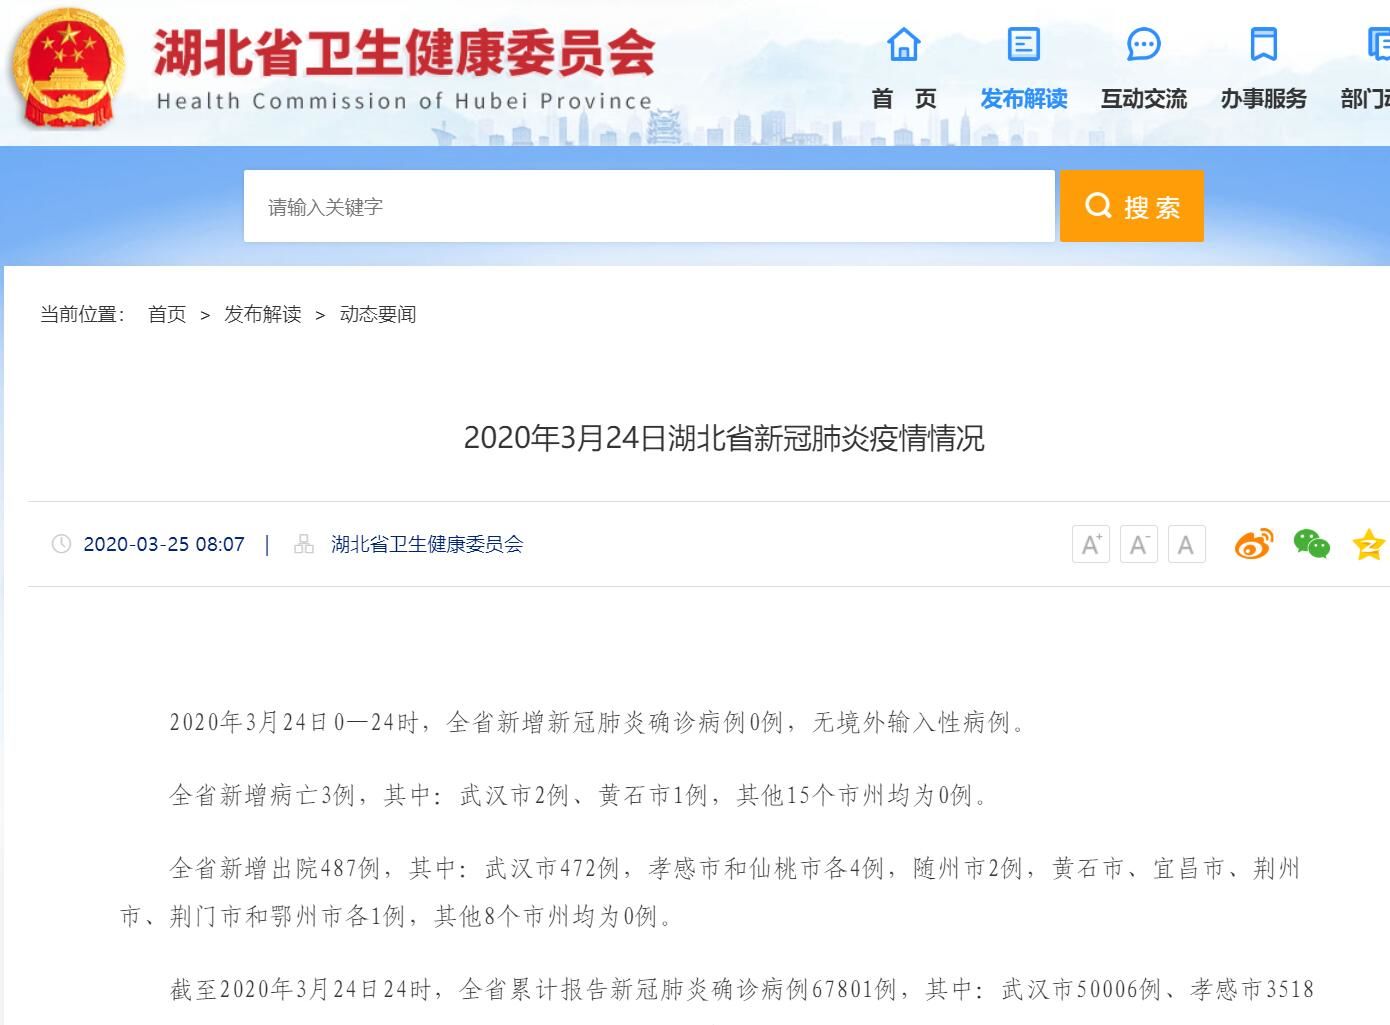
Task: Open 动态要闻 breadcrumb link
Action: [x=377, y=314]
